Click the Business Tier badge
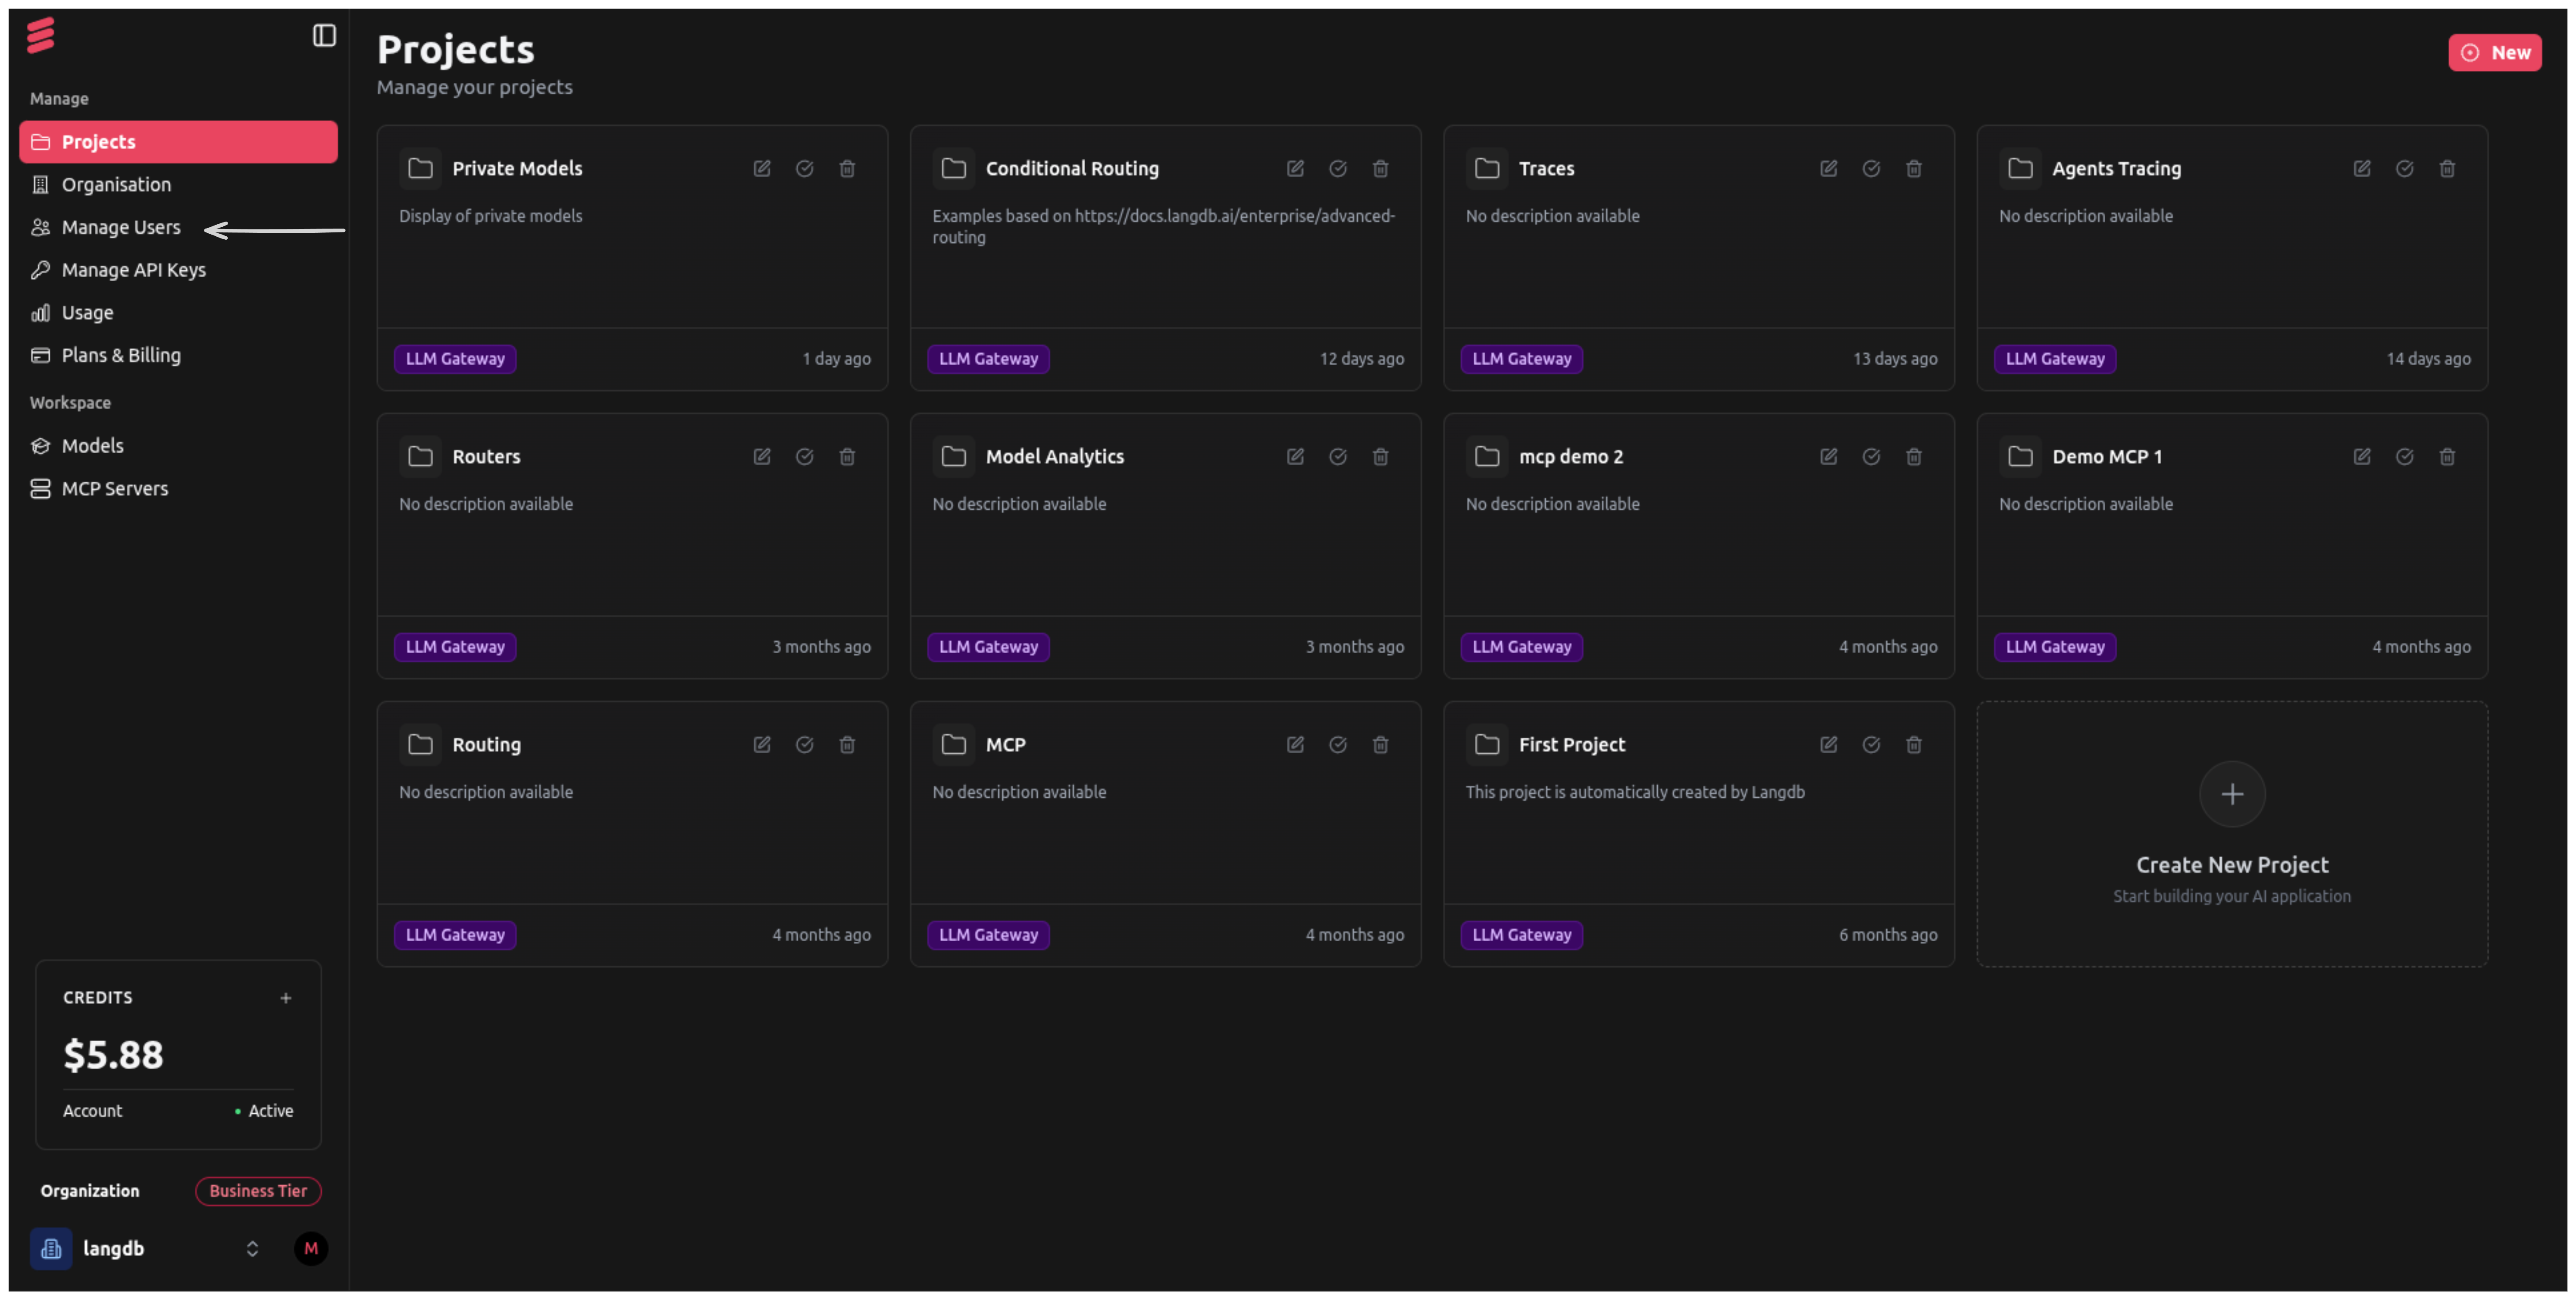 (258, 1191)
